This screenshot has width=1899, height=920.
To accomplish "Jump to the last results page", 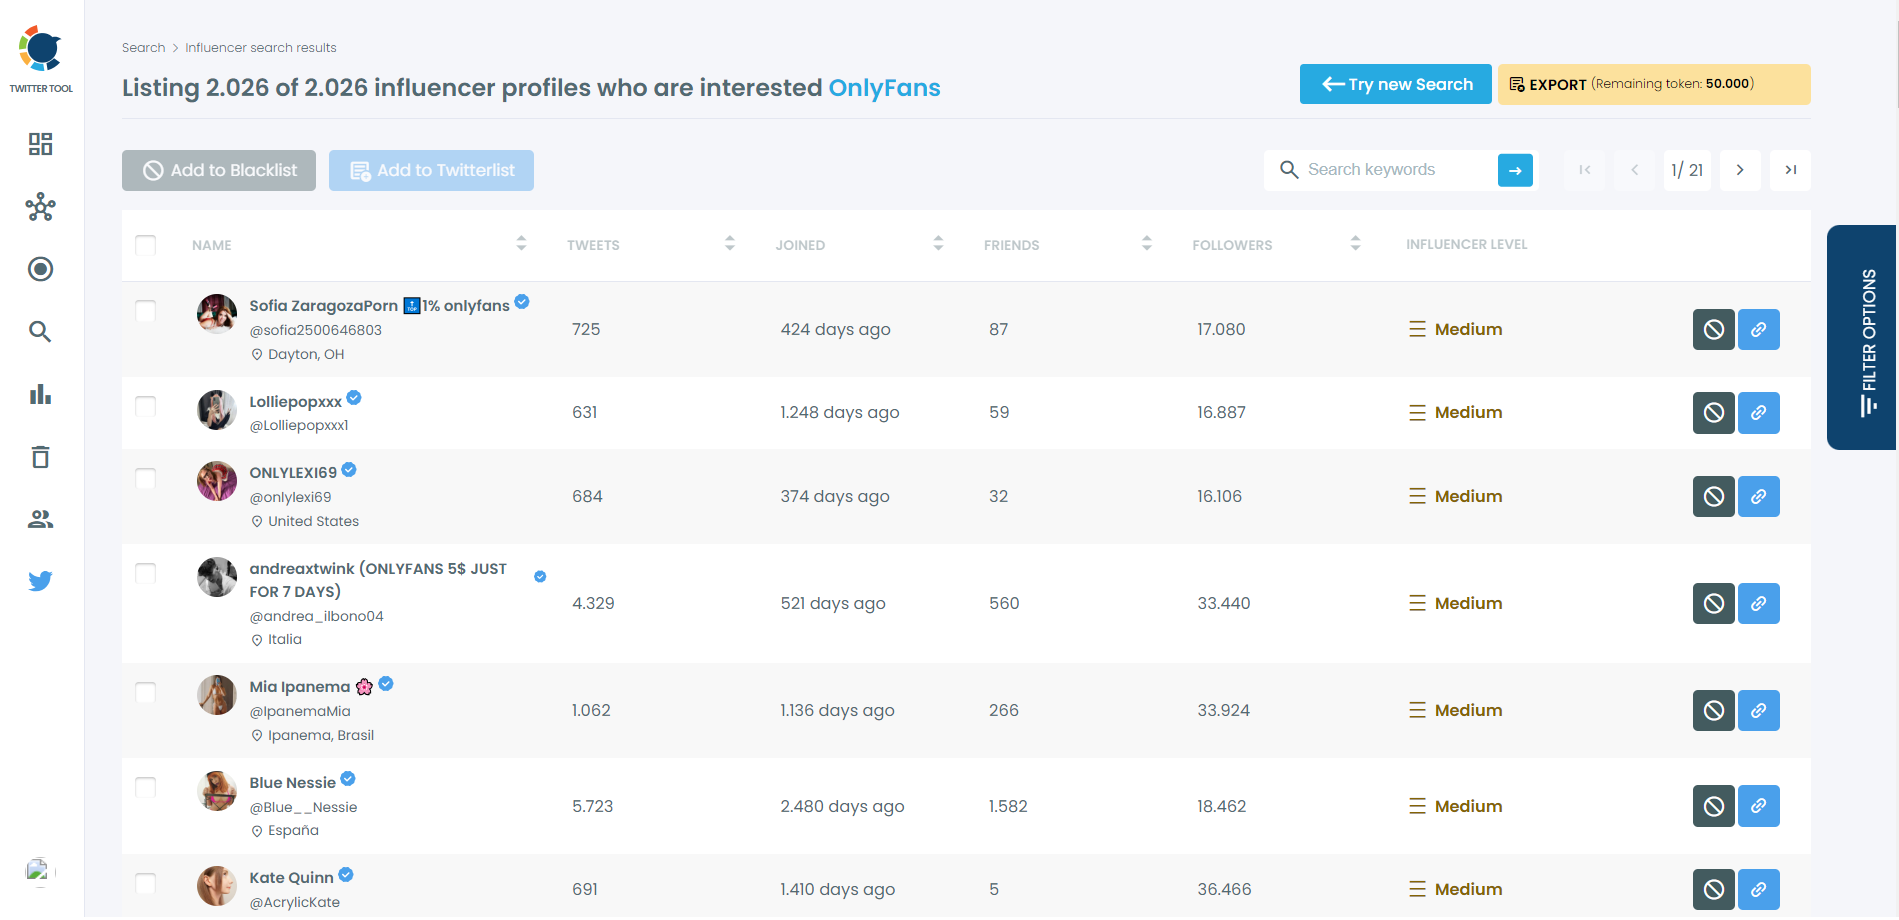I will pos(1790,170).
